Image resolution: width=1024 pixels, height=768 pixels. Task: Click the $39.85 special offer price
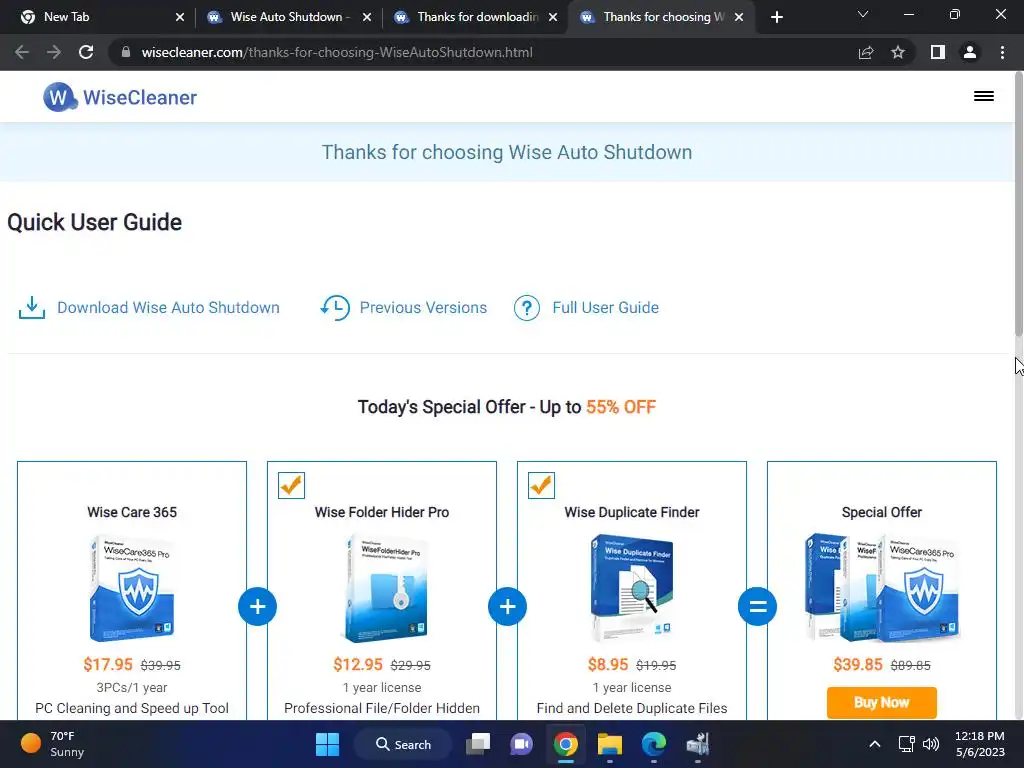point(857,664)
